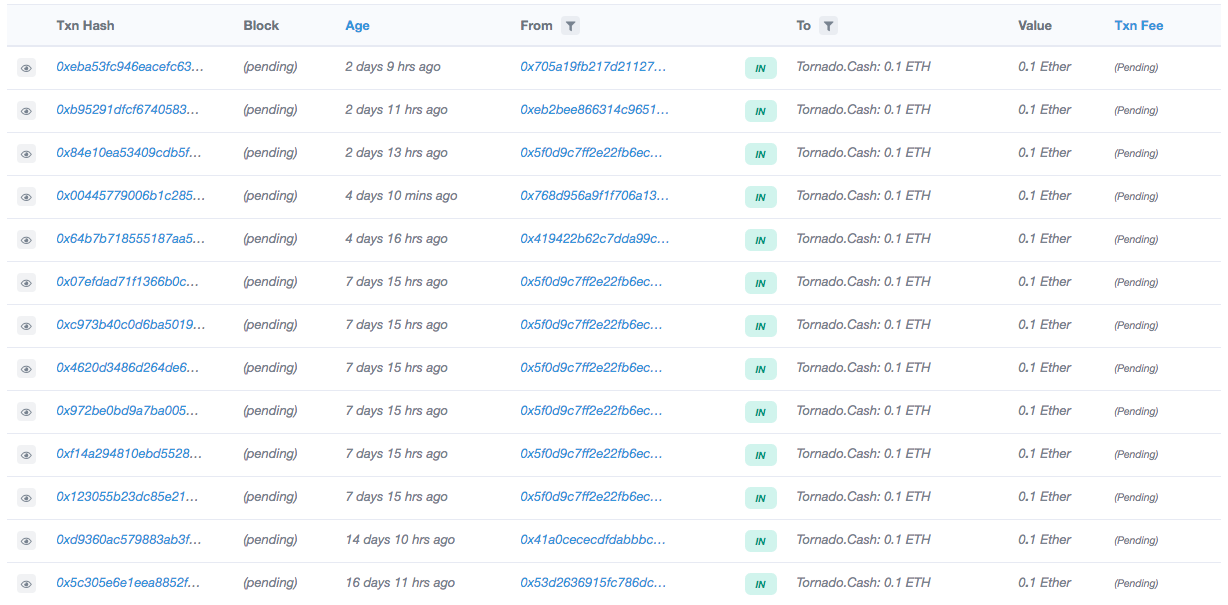The height and width of the screenshot is (605, 1228).
Task: Select eye icon beside transaction 0x972be0bd9a
Action: [x=26, y=412]
